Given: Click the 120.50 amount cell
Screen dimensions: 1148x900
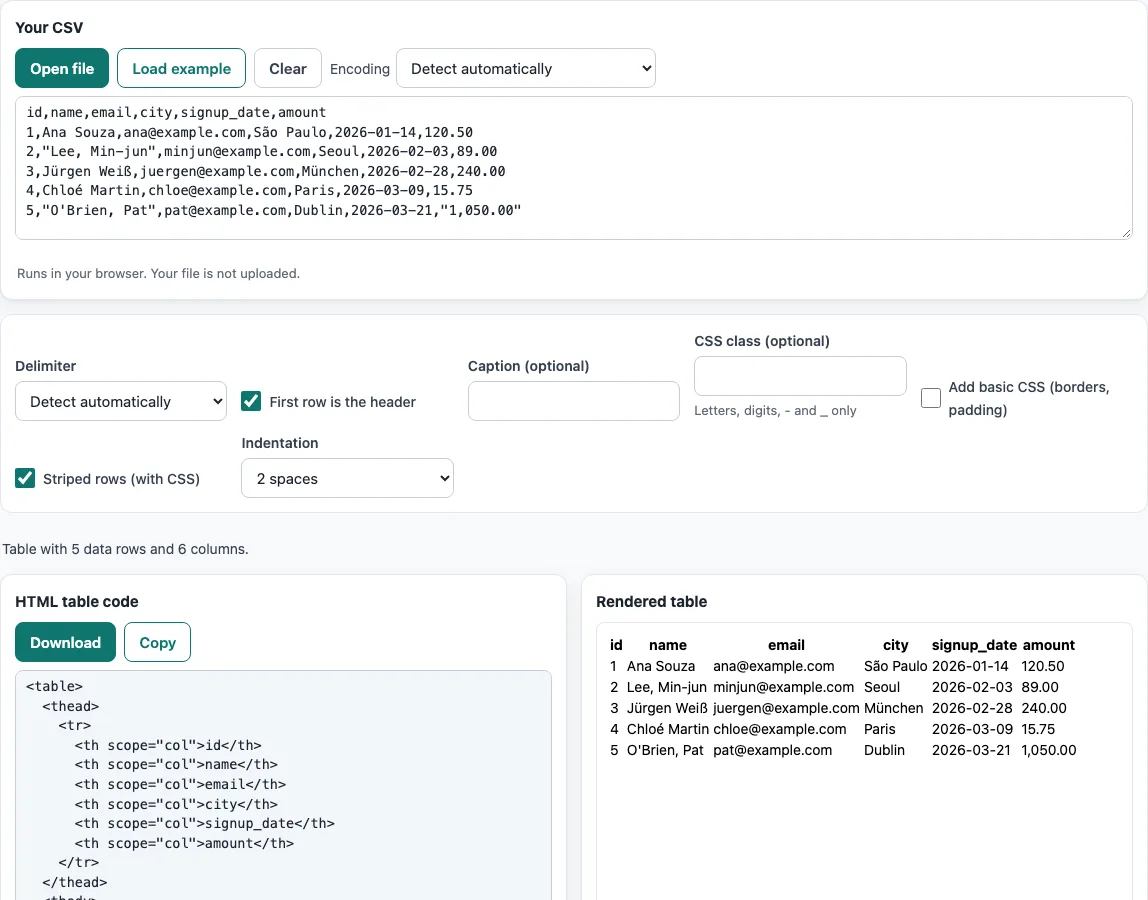Looking at the screenshot, I should click(1043, 666).
